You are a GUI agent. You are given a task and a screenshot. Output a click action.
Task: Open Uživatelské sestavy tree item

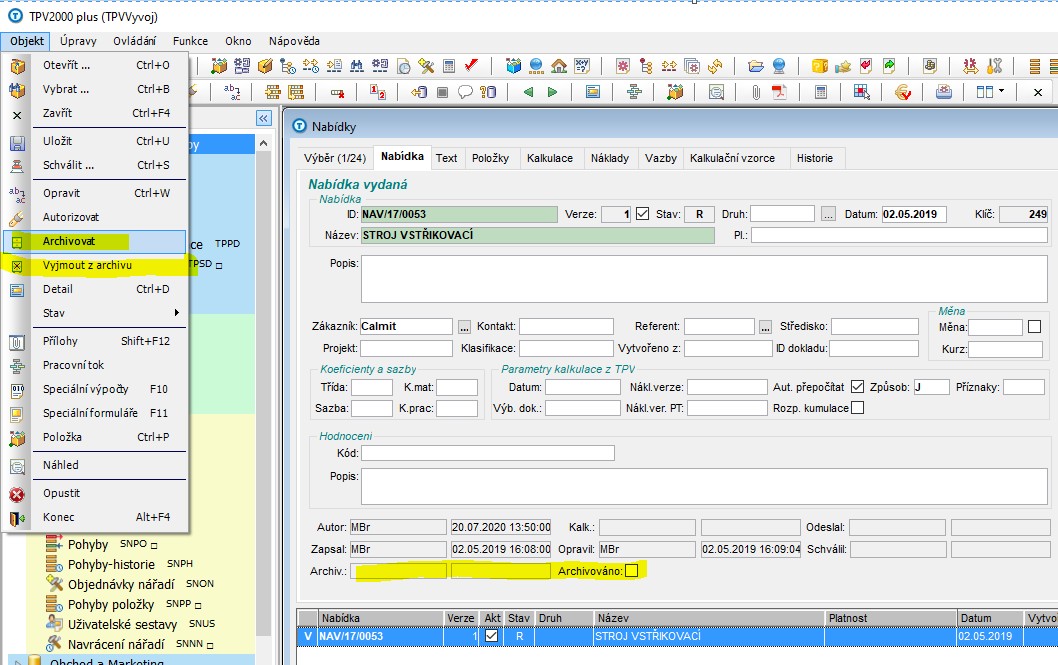123,624
